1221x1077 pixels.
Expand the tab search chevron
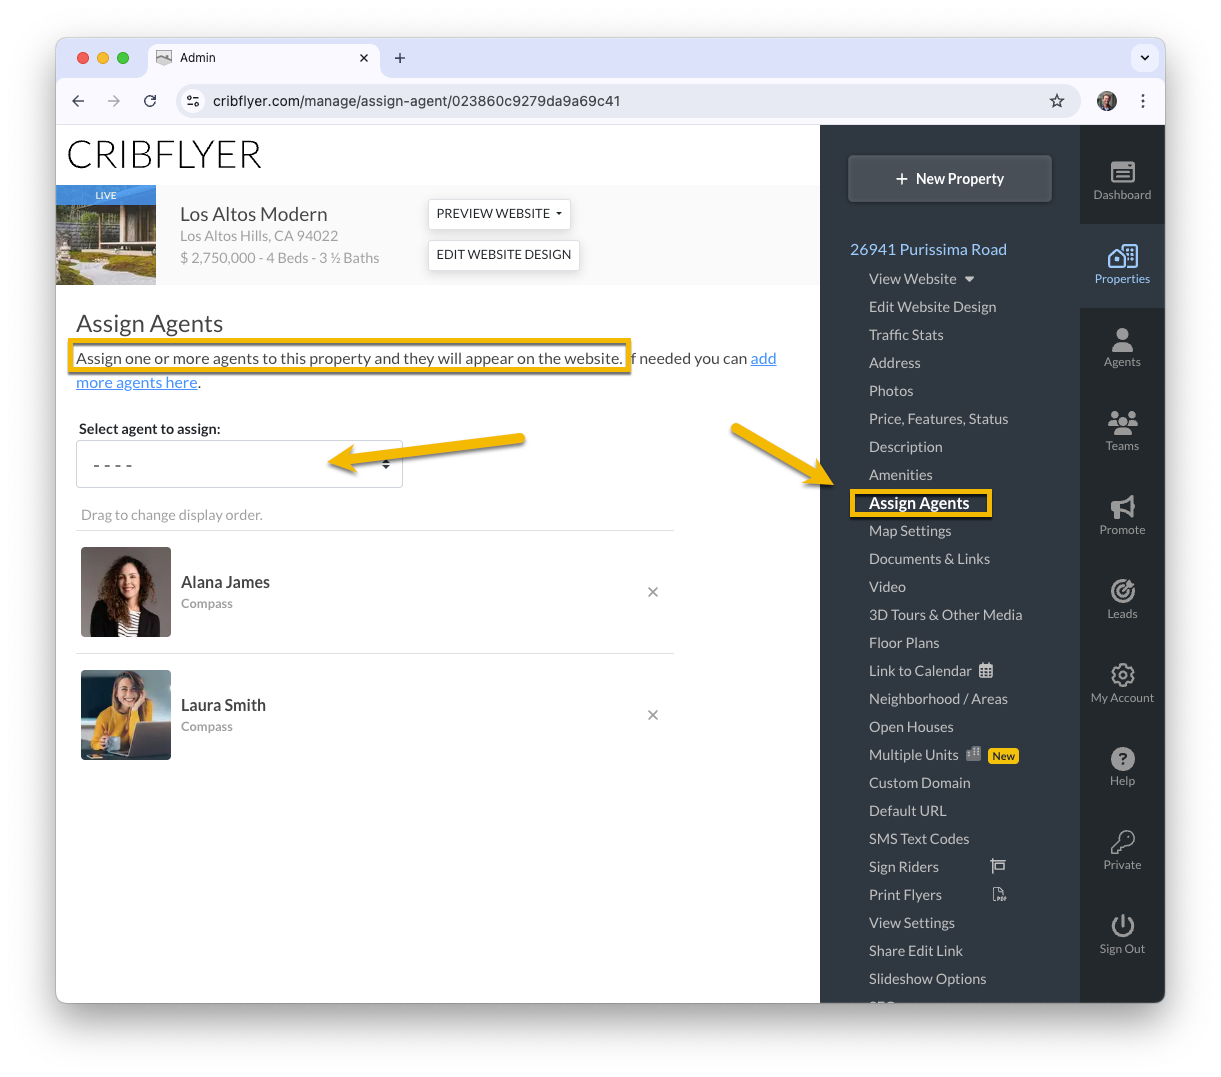pos(1145,58)
